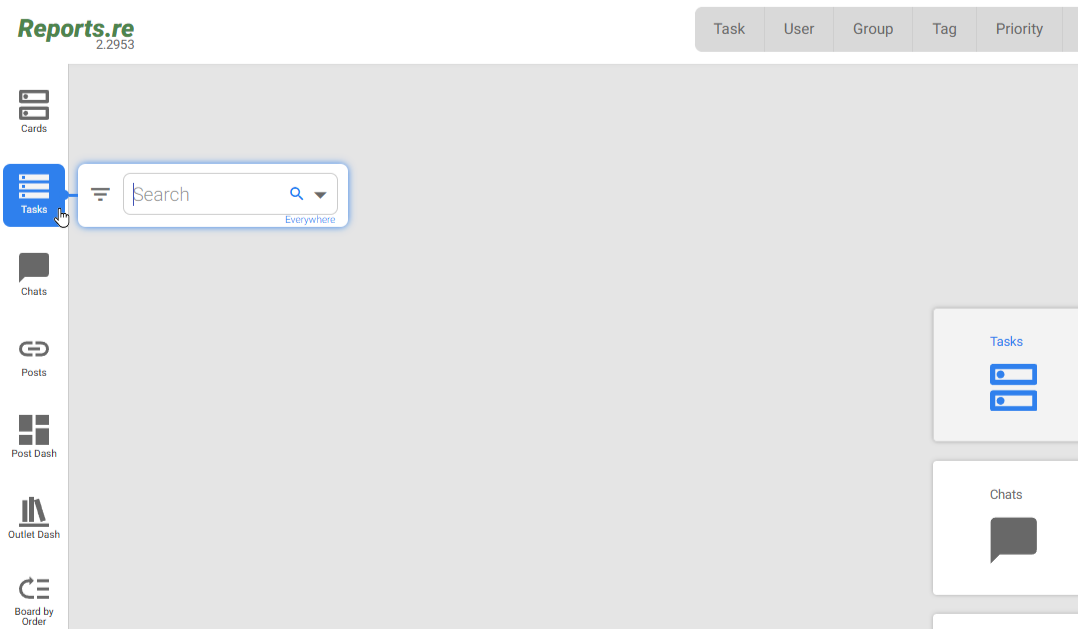Open the Tag tab

click(x=944, y=29)
